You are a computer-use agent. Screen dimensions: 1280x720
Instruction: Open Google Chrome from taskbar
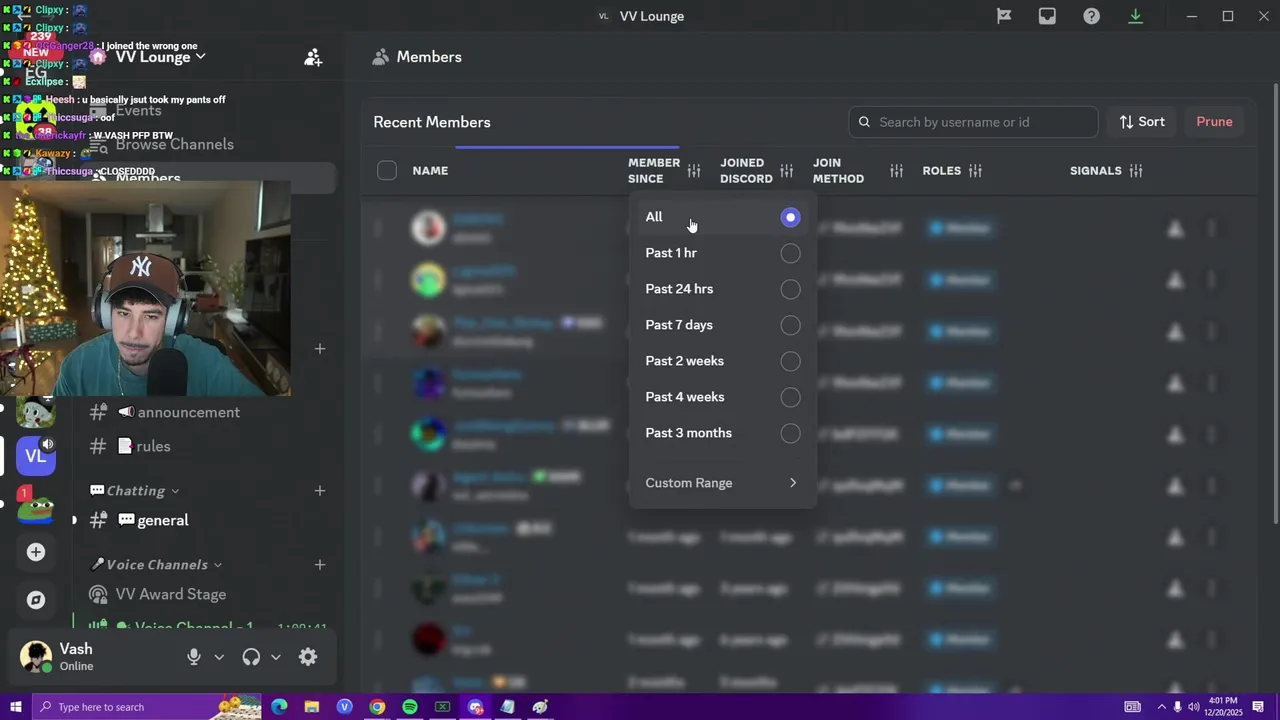(x=377, y=707)
